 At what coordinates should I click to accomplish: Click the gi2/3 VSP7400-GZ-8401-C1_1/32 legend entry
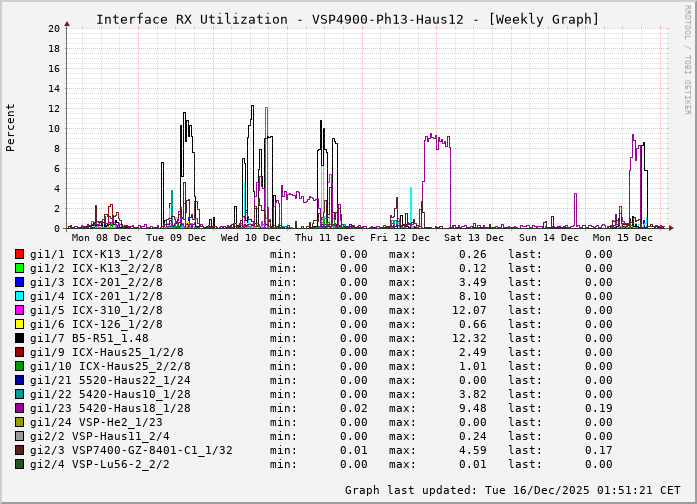[131, 451]
